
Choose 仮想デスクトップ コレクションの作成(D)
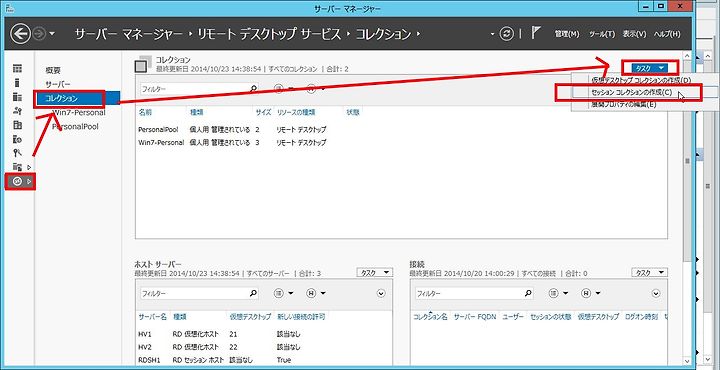pyautogui.click(x=641, y=80)
